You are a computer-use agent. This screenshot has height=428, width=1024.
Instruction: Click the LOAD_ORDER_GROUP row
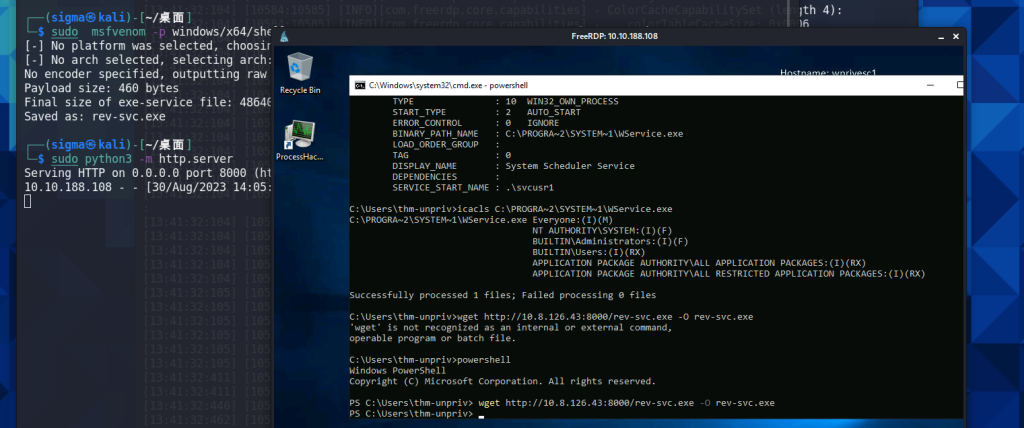(x=446, y=144)
